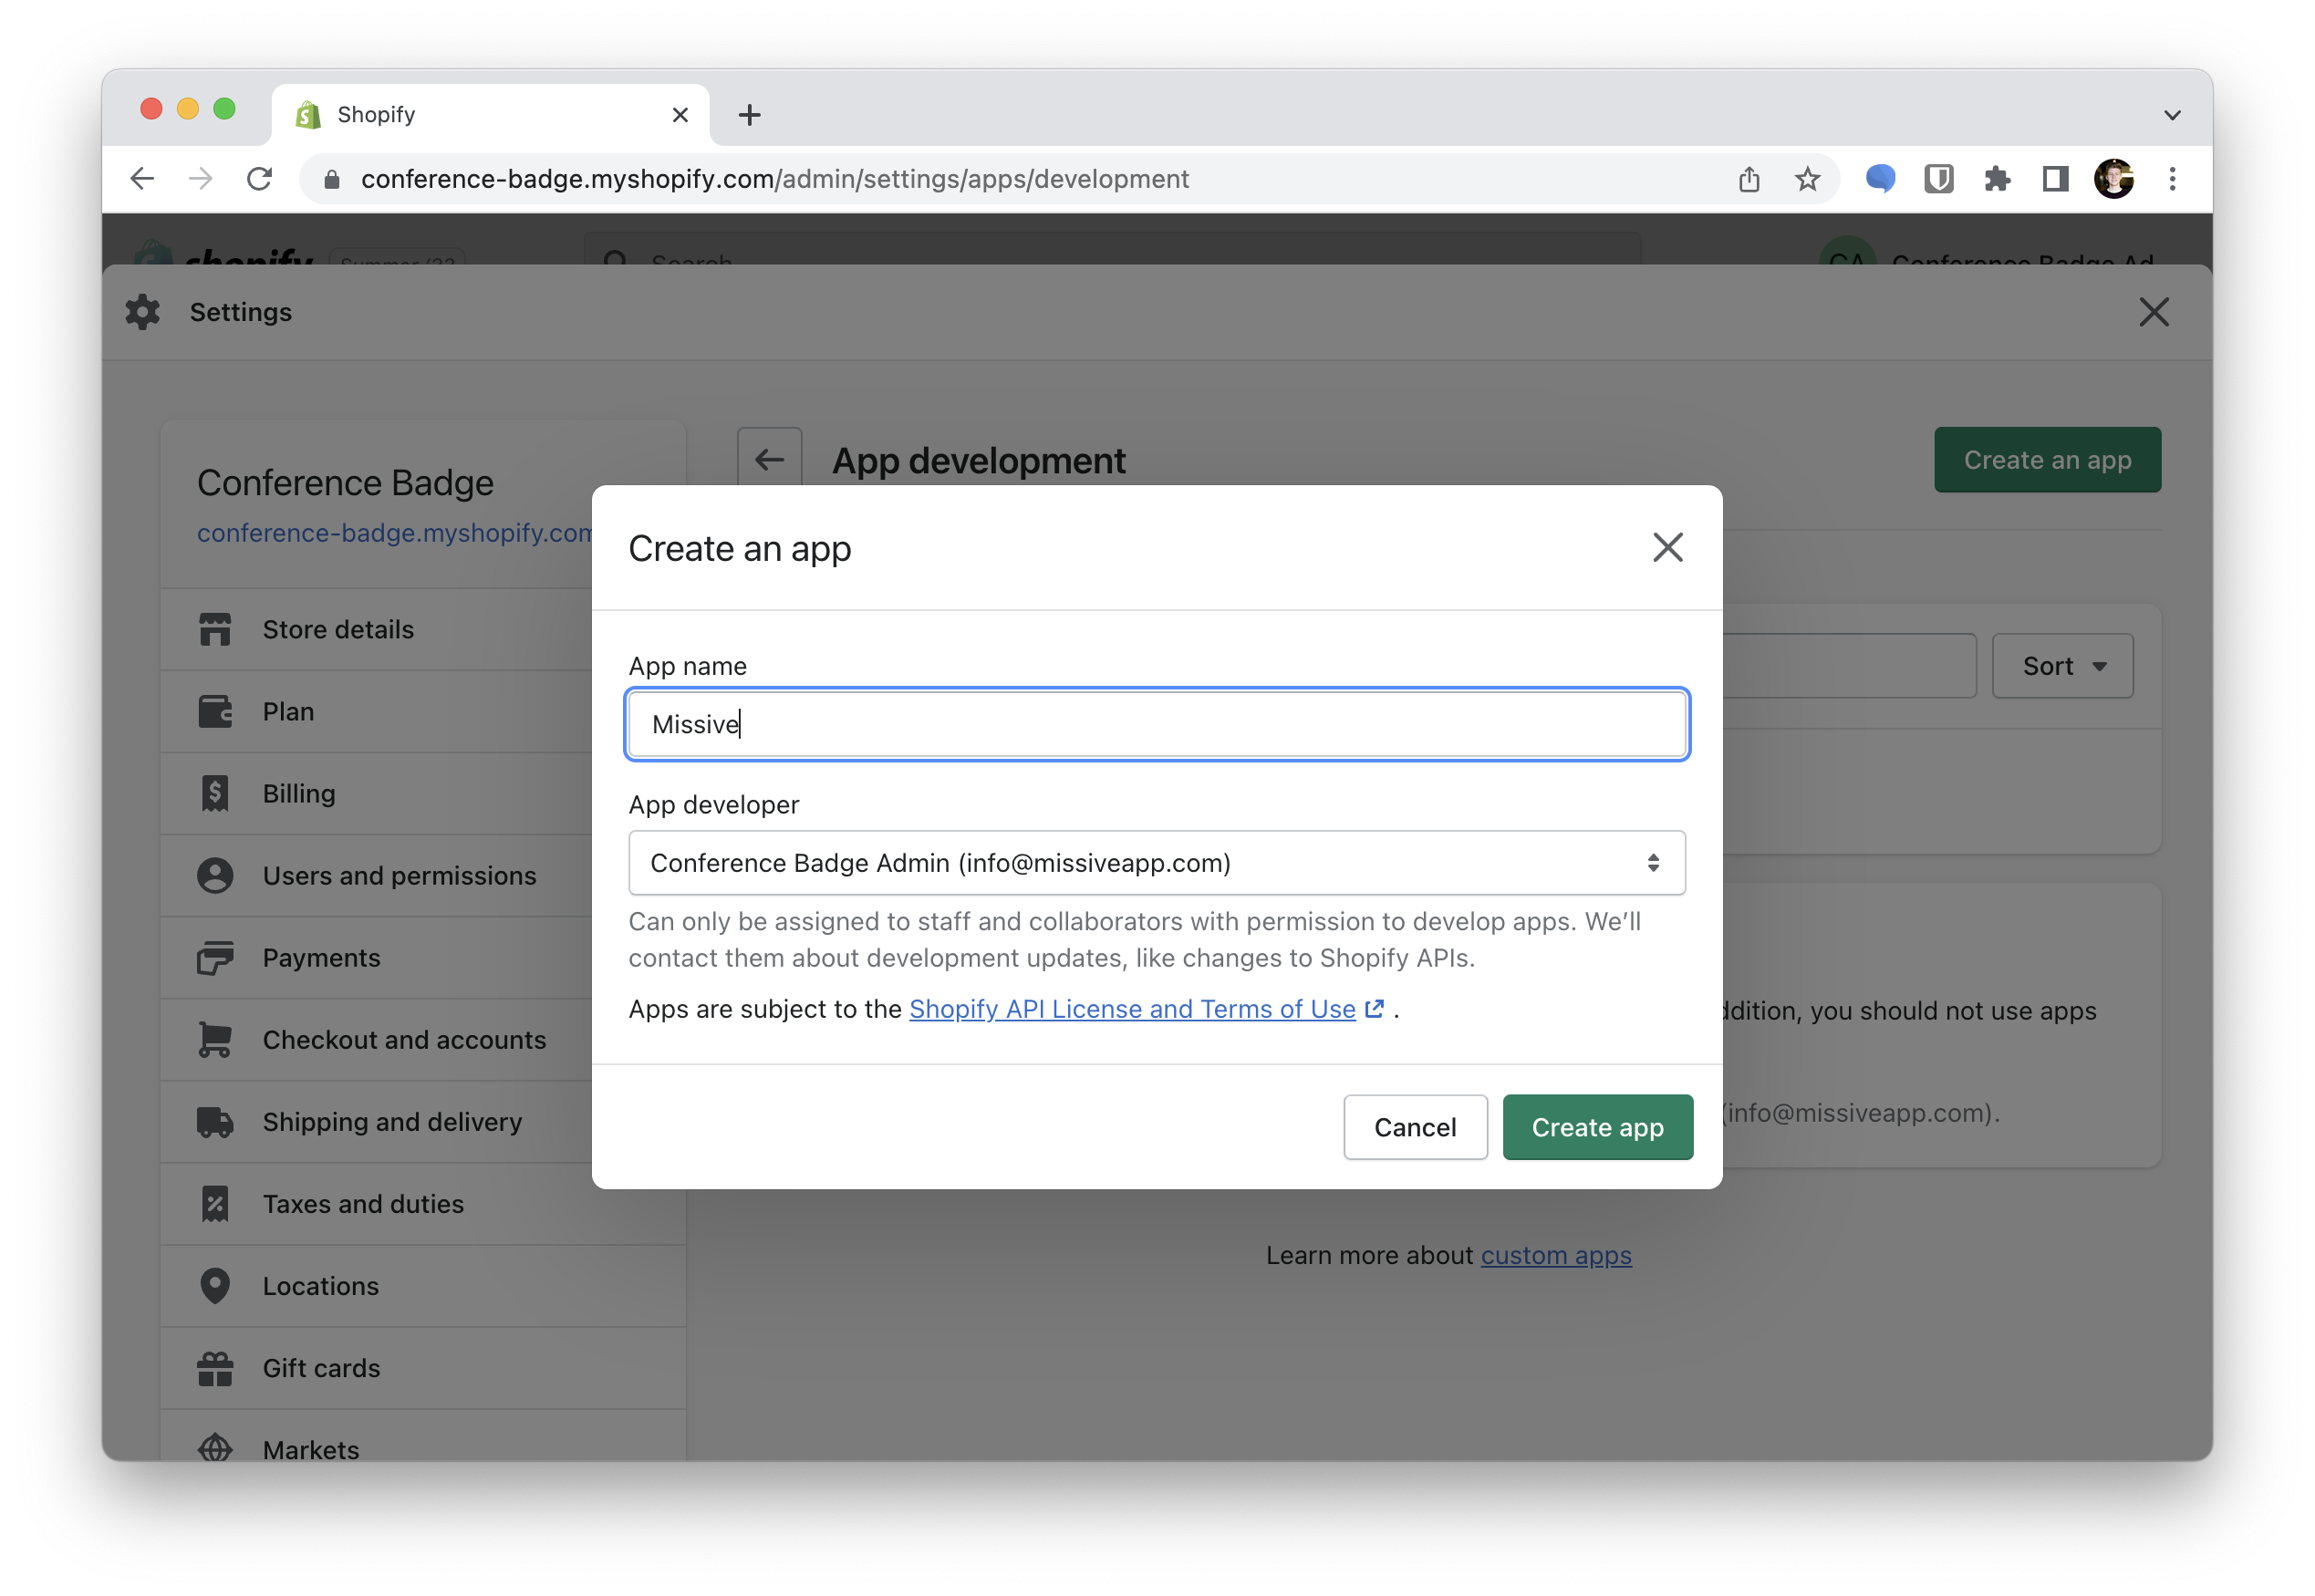Click the address bar URL

point(775,179)
